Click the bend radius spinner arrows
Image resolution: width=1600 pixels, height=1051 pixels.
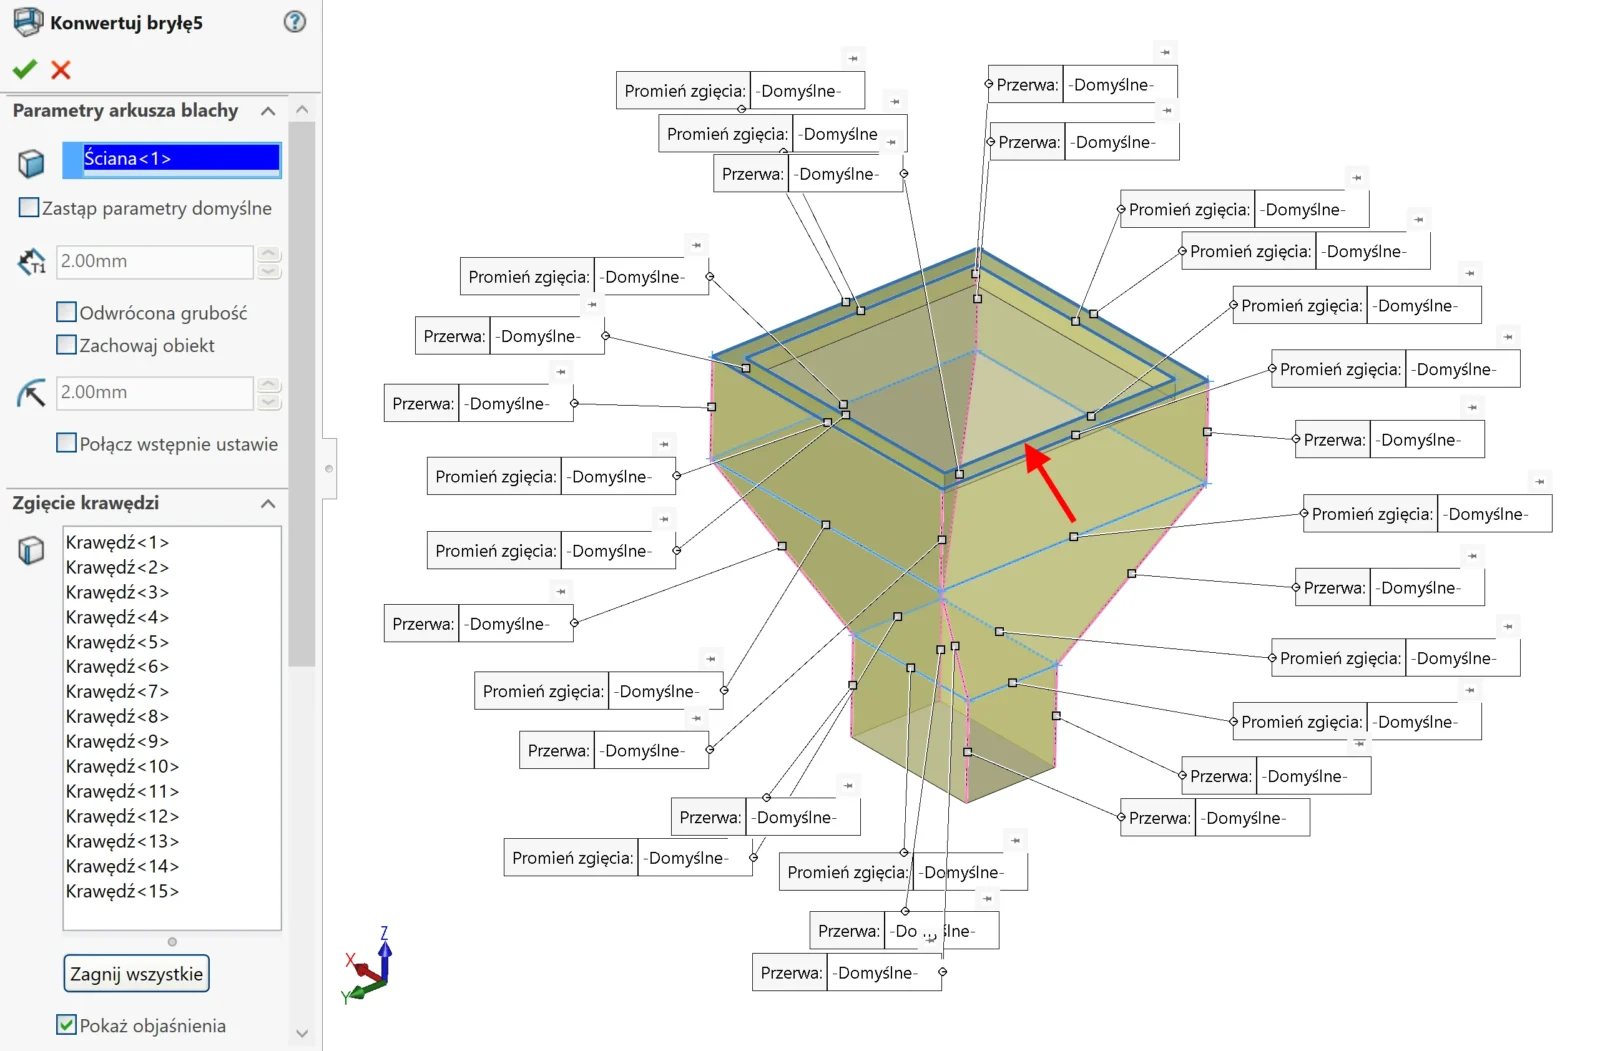click(270, 393)
